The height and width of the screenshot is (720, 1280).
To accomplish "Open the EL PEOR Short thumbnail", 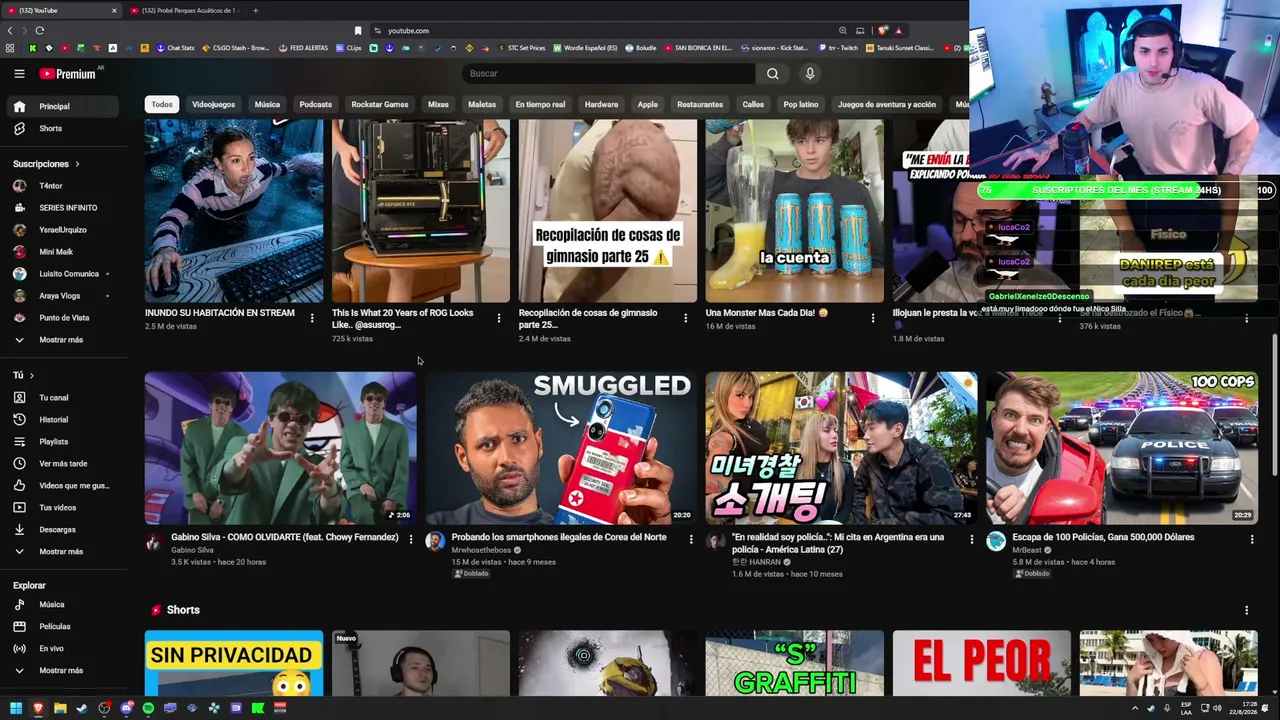I will coord(981,663).
